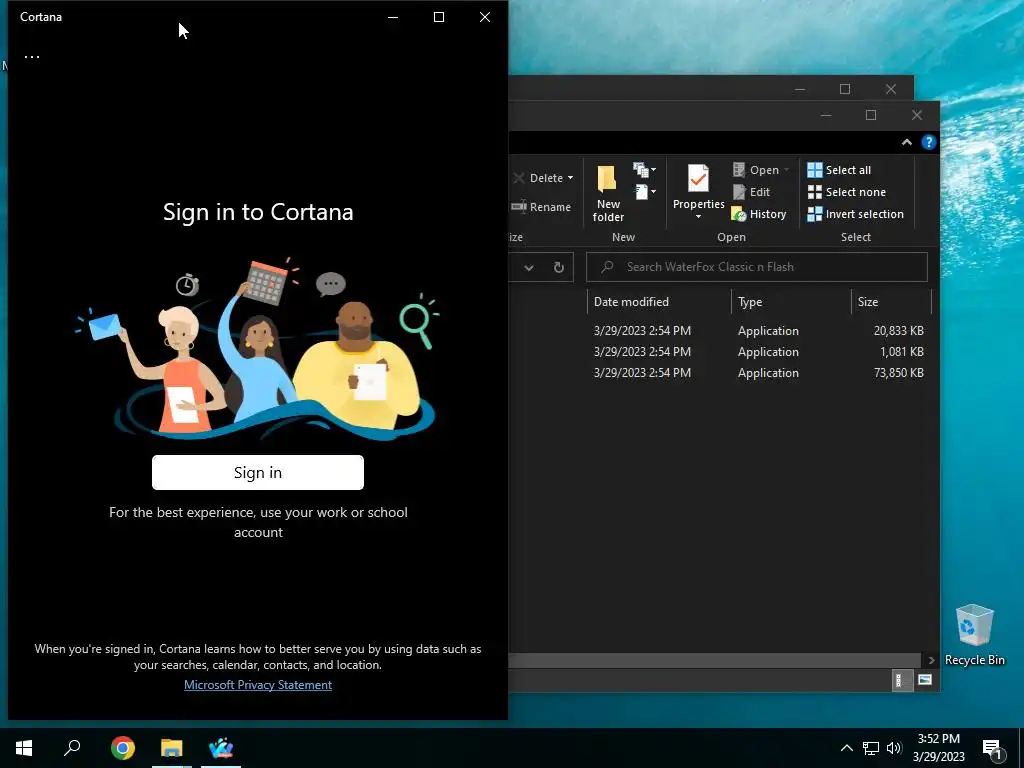Create a New folder from the ribbon
The image size is (1024, 768).
pos(607,193)
